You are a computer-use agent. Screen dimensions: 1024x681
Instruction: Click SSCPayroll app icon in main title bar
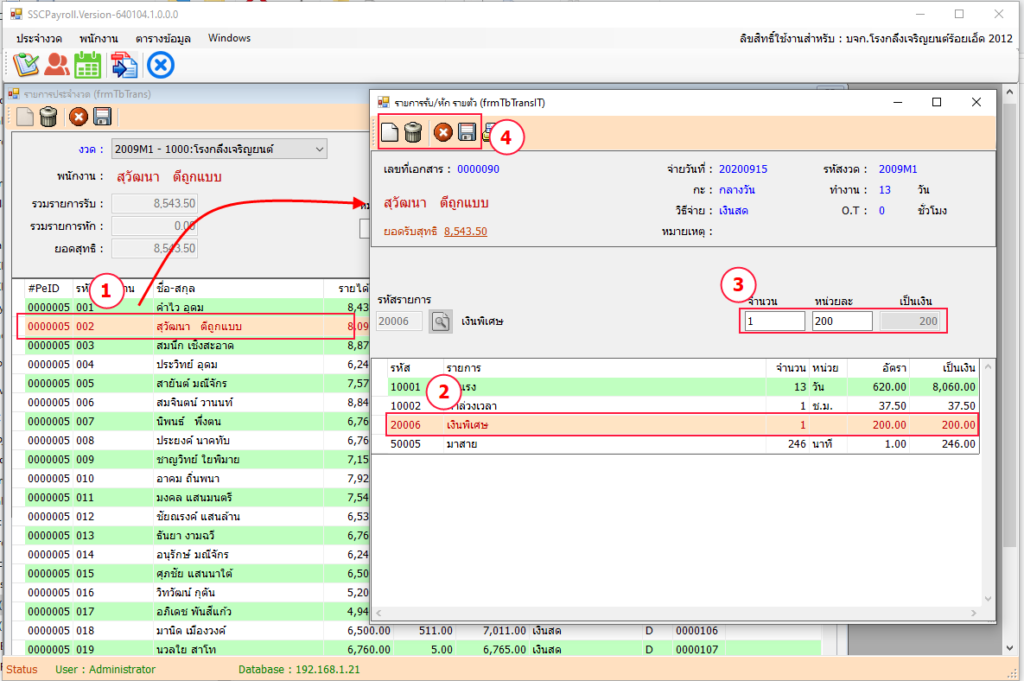click(x=16, y=14)
